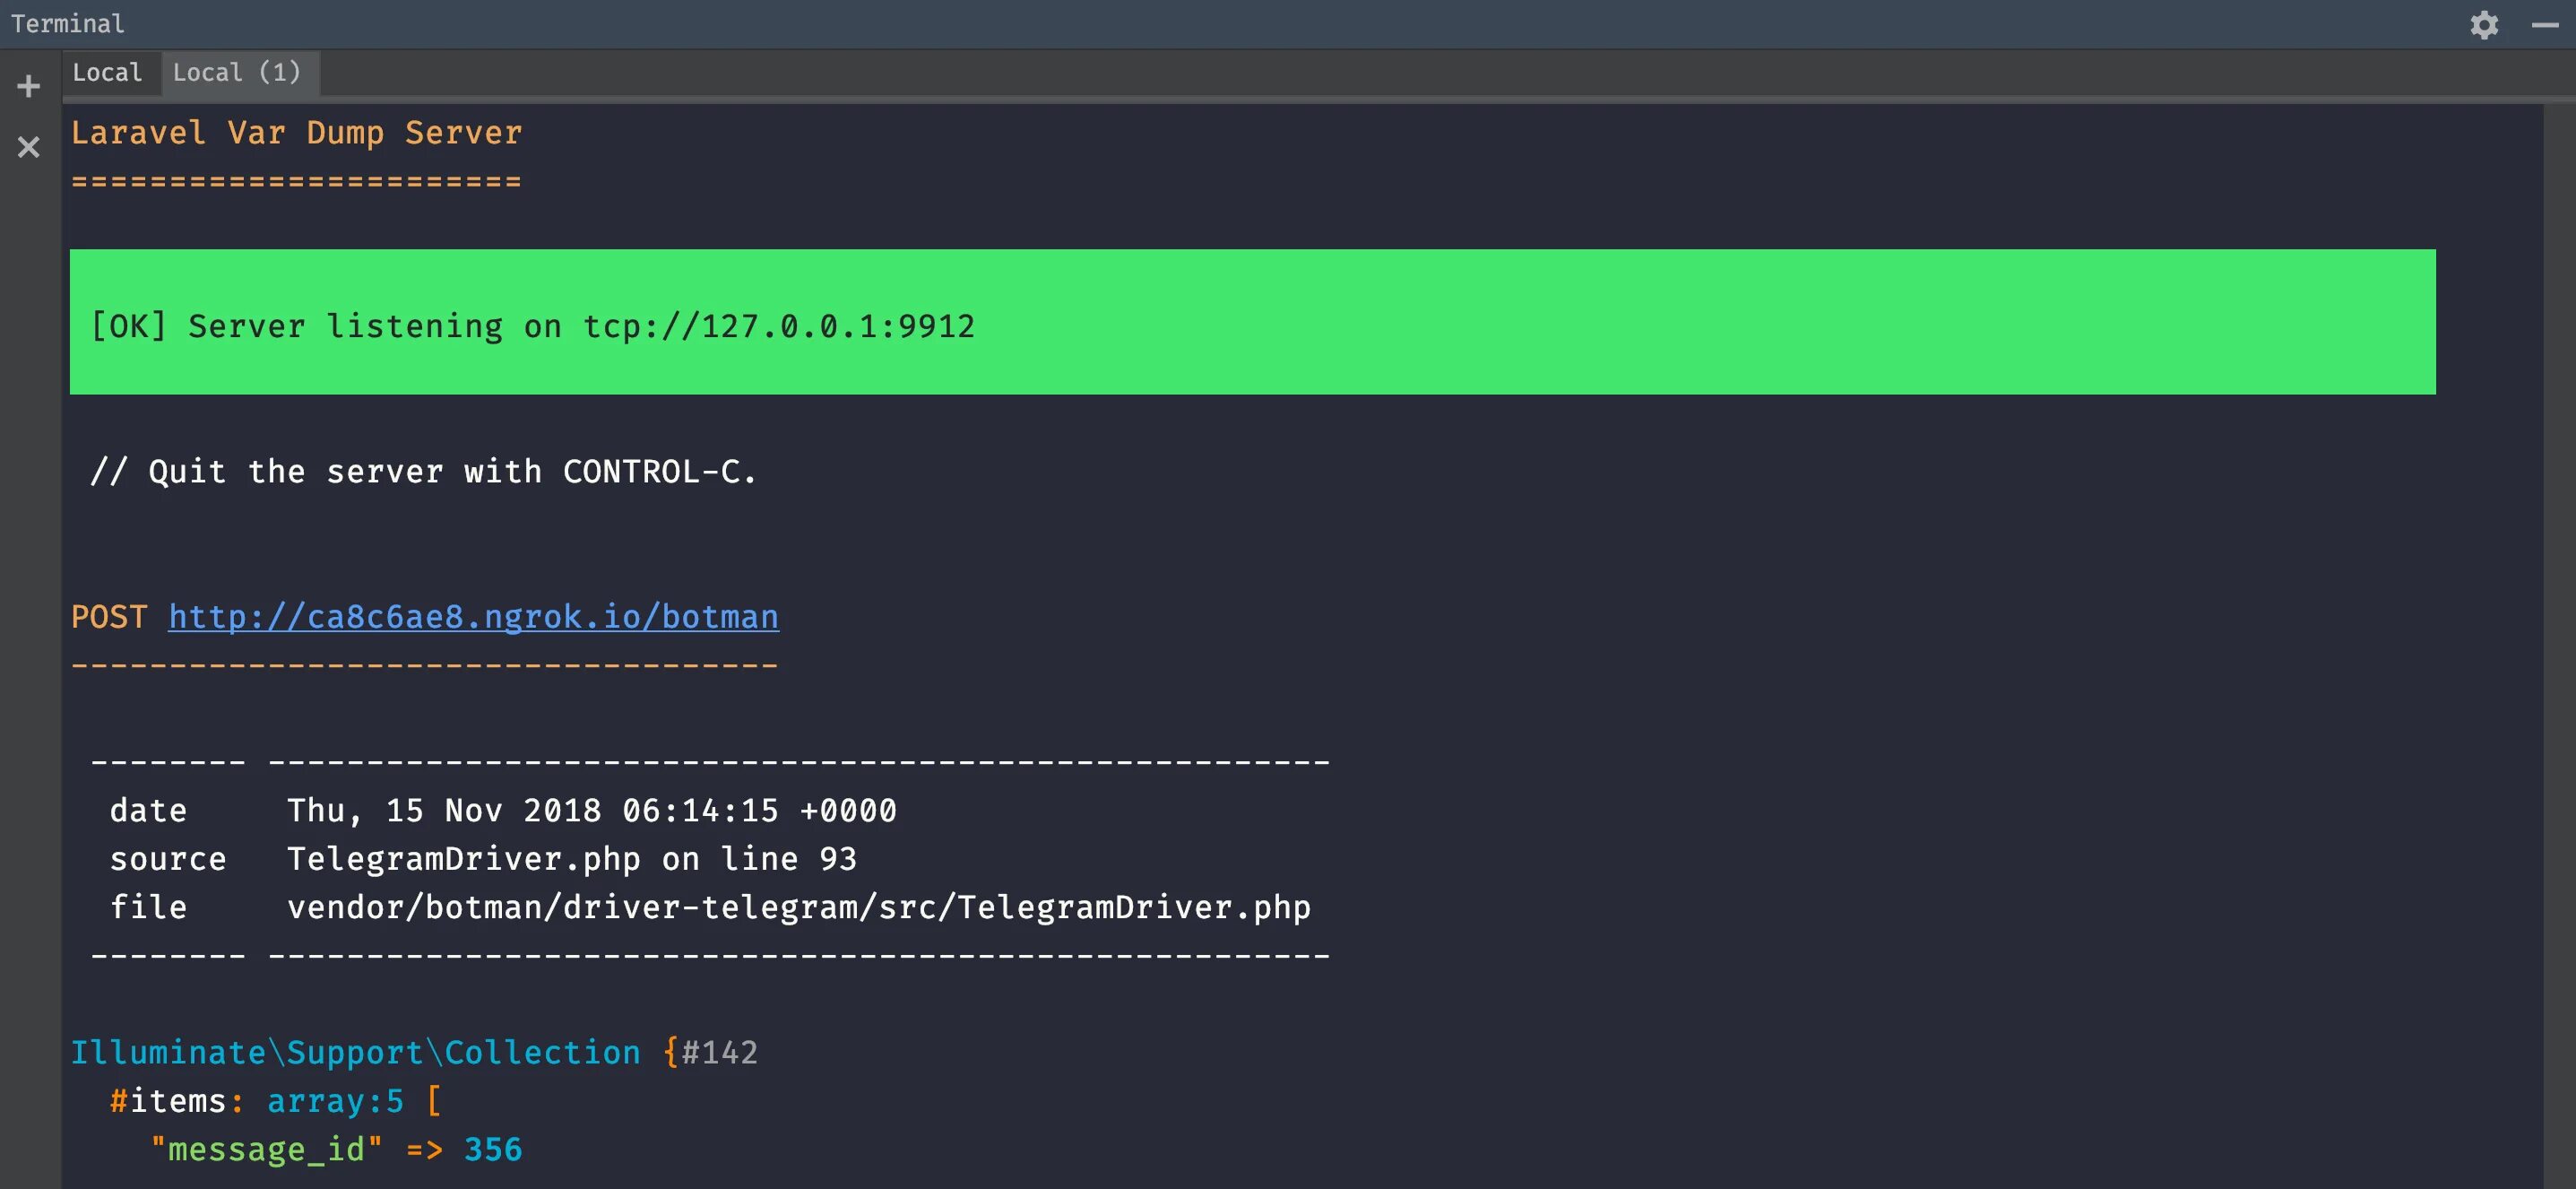Hide the Terminal tool window
The image size is (2576, 1189).
[x=2545, y=24]
